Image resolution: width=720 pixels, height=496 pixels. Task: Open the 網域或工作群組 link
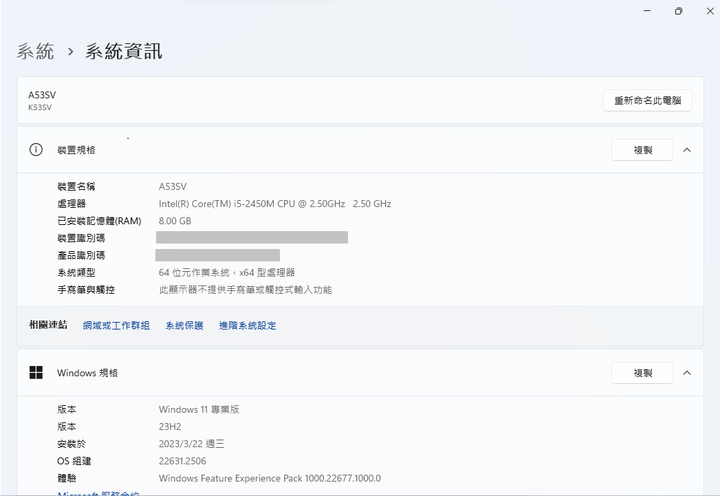(116, 326)
